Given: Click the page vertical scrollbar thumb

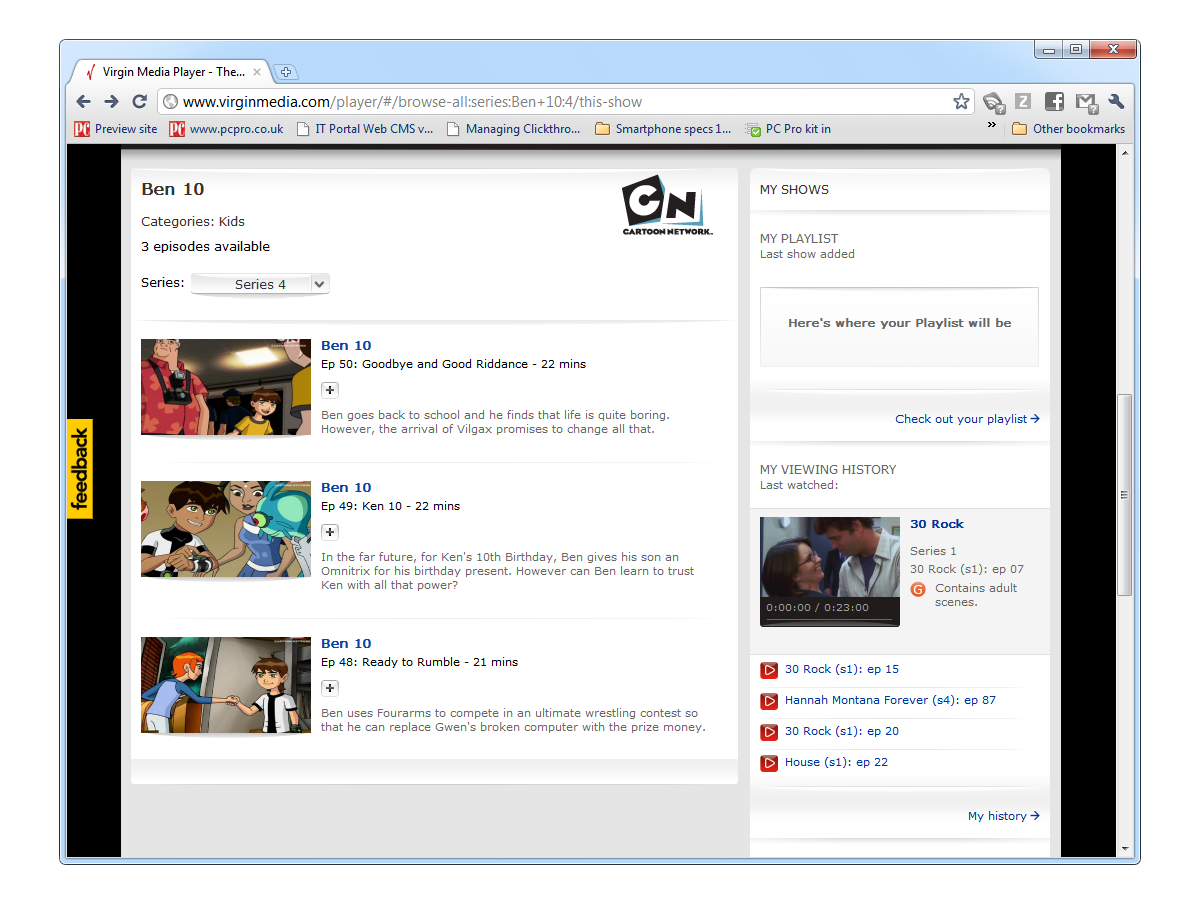Looking at the screenshot, I should [x=1125, y=494].
